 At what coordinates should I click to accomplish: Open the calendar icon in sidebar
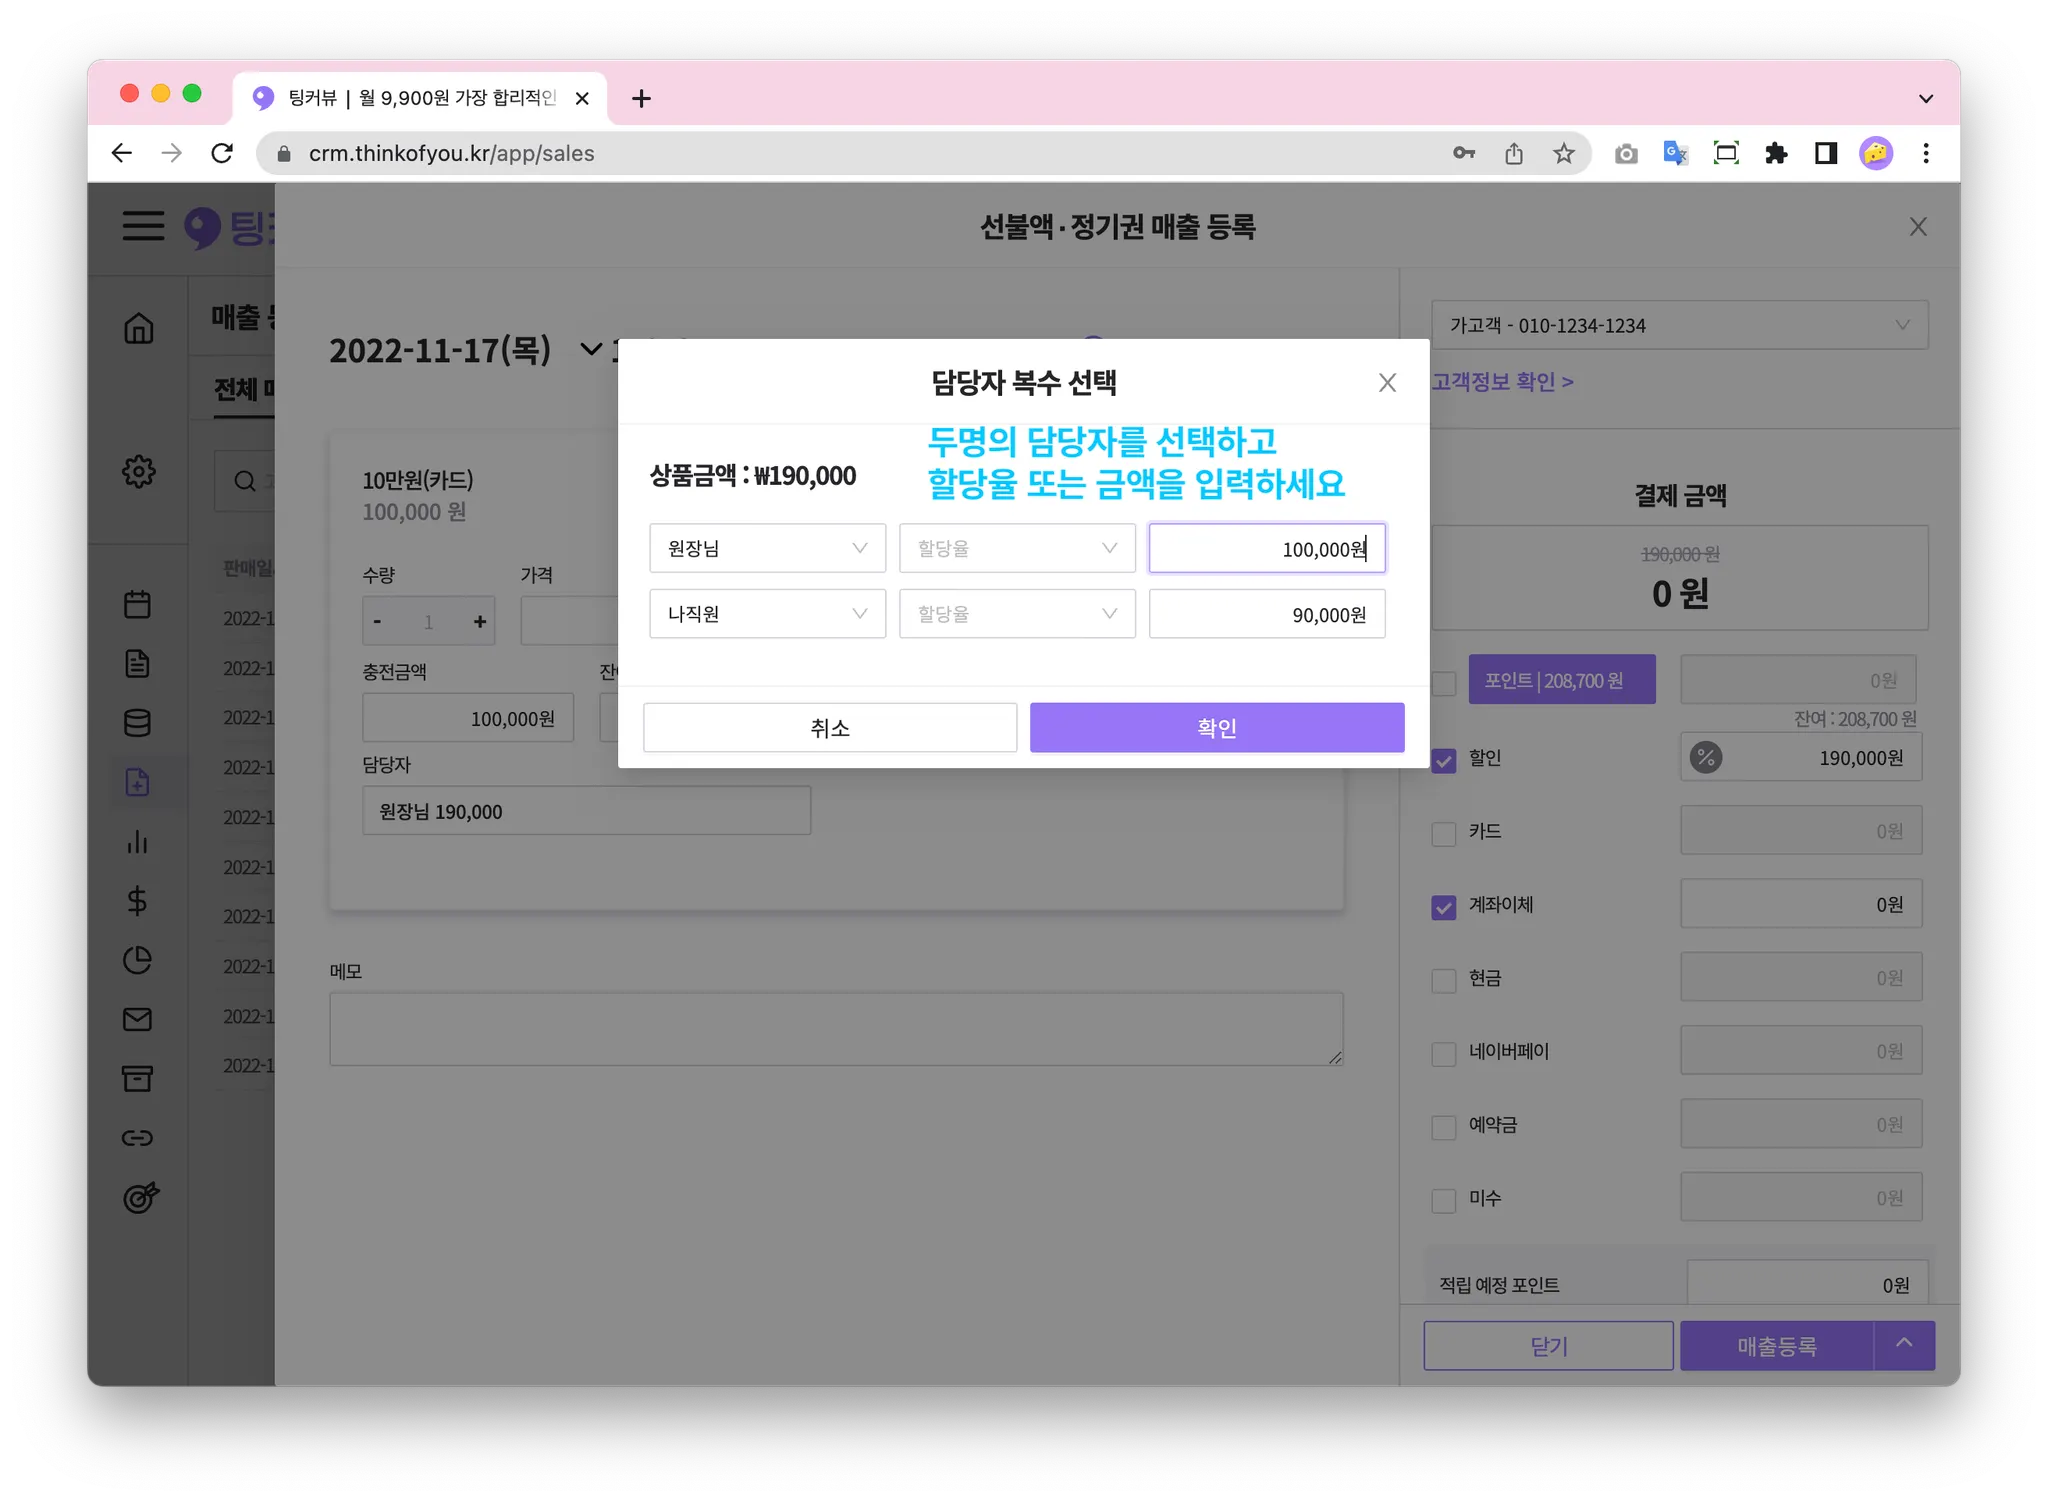coord(138,604)
